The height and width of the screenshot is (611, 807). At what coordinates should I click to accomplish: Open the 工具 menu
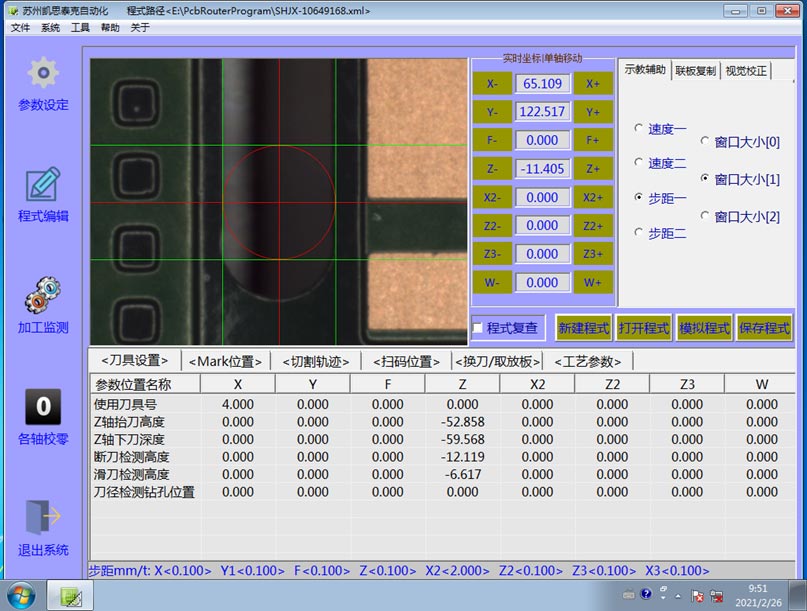pyautogui.click(x=80, y=27)
